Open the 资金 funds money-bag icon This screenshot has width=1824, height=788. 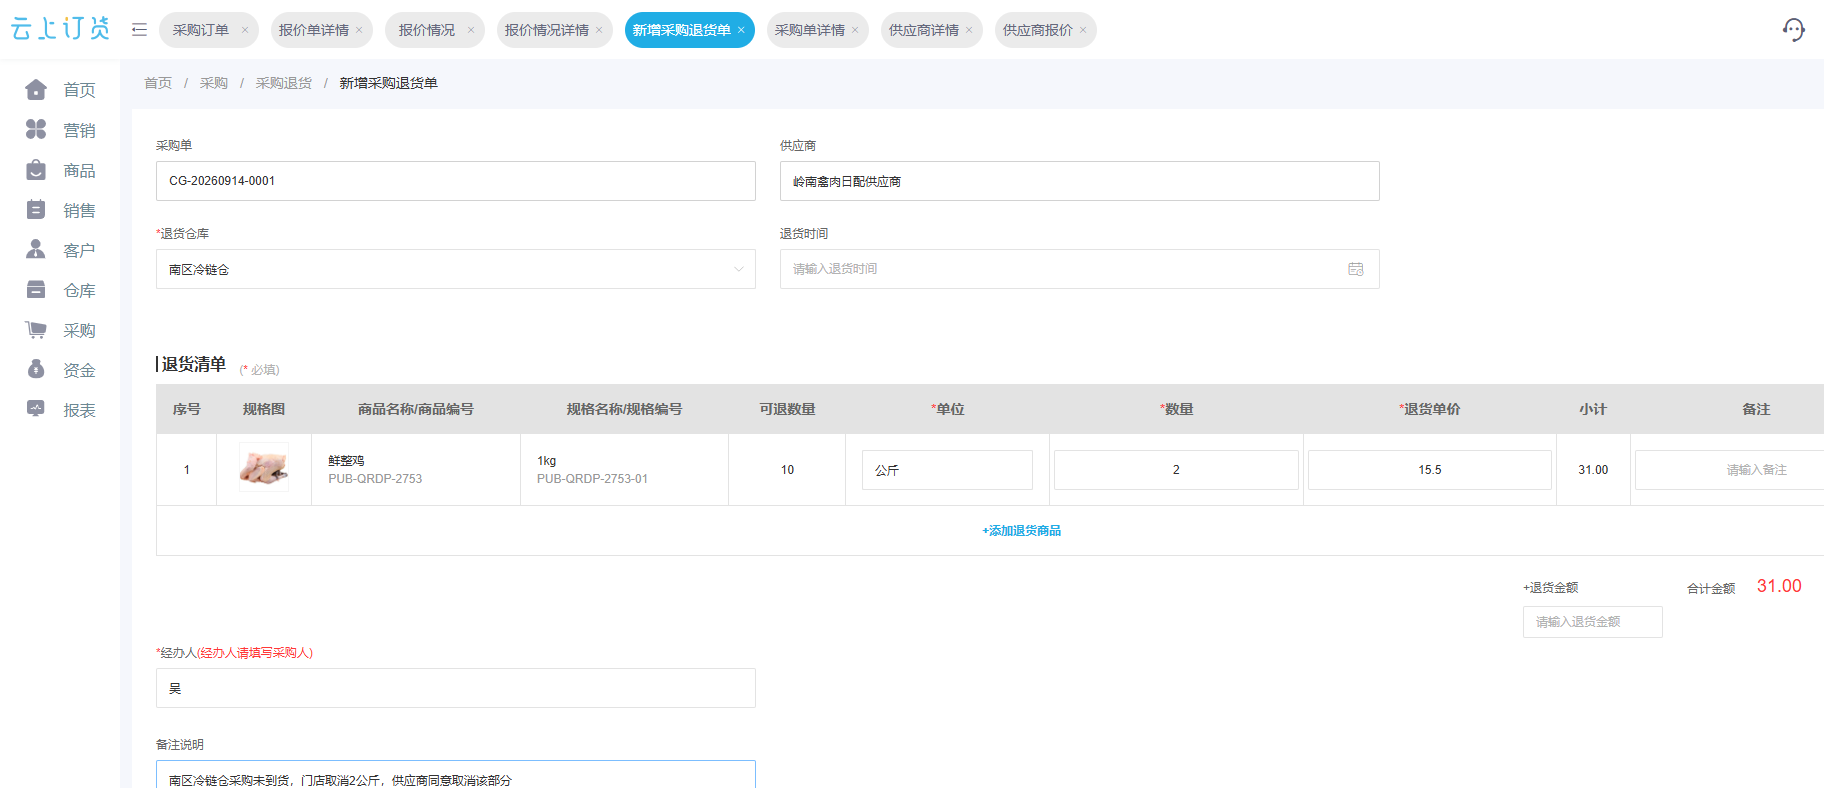click(x=36, y=370)
